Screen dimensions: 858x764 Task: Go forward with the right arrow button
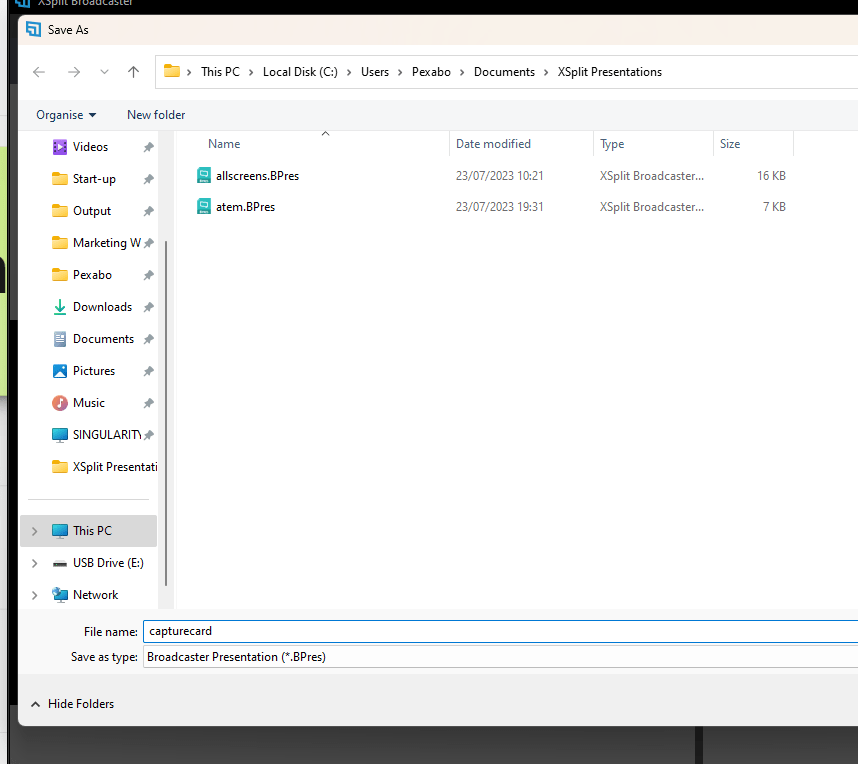pos(74,72)
